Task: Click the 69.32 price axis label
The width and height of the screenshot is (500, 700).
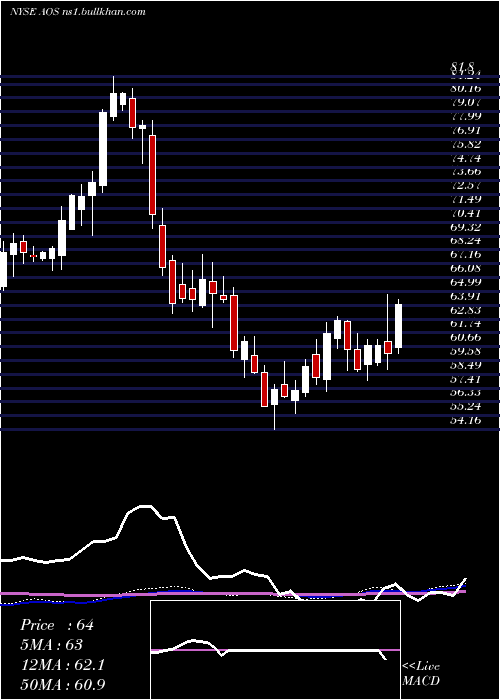Action: [466, 227]
